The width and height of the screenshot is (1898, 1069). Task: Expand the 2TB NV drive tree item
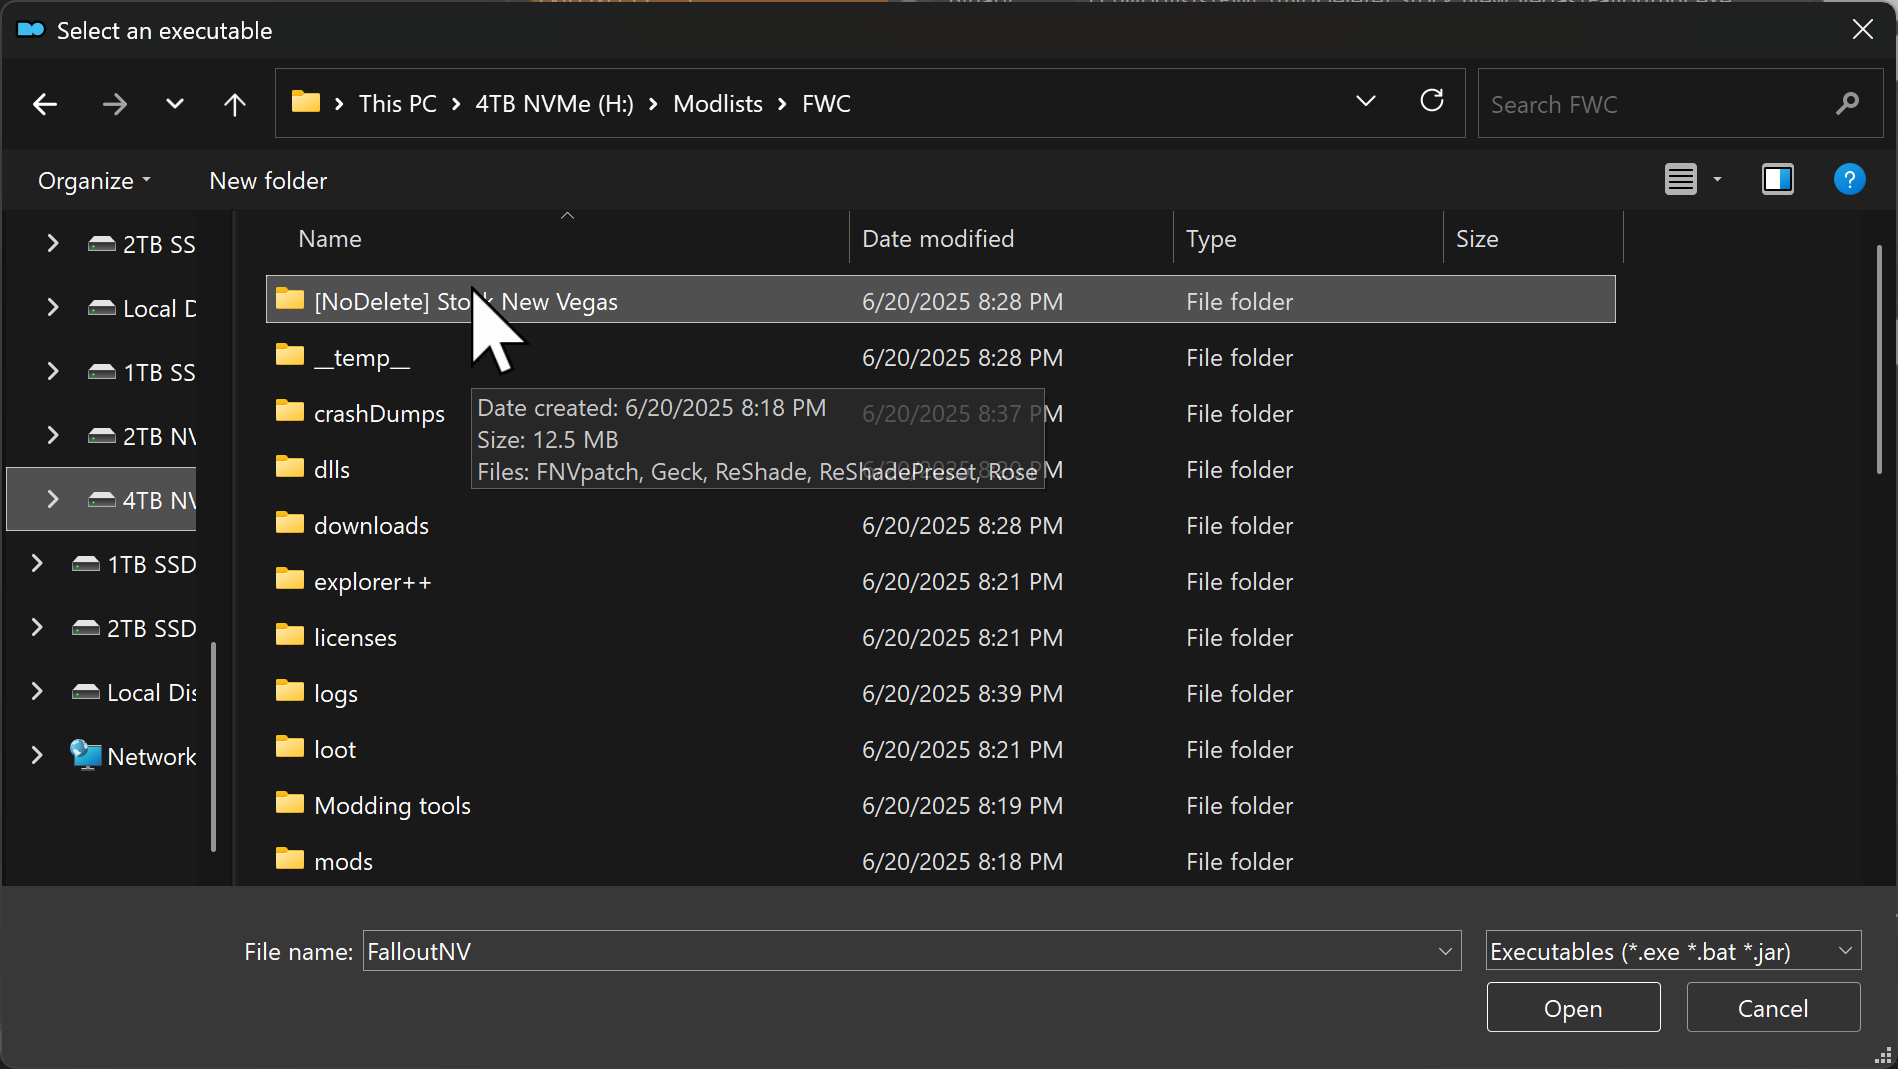pos(53,436)
